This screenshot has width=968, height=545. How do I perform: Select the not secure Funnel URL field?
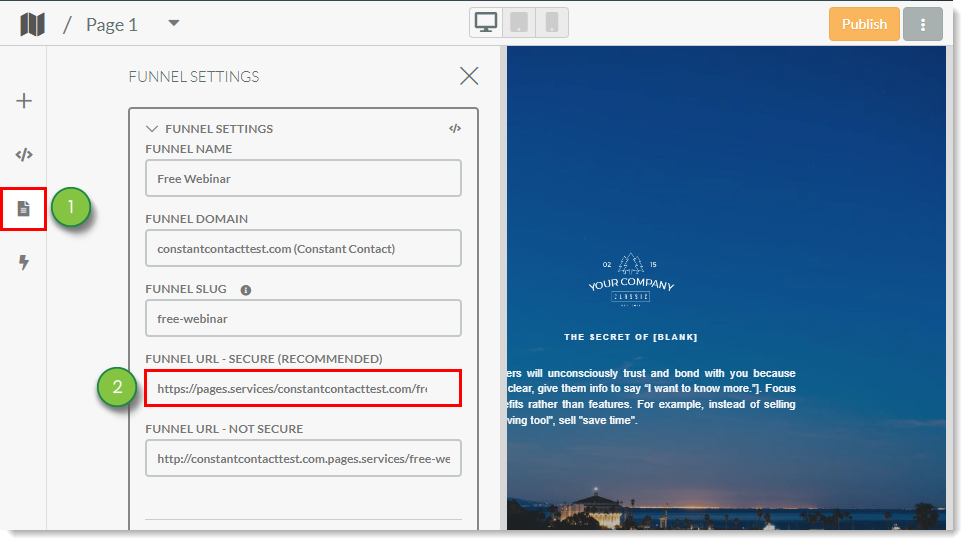[303, 458]
